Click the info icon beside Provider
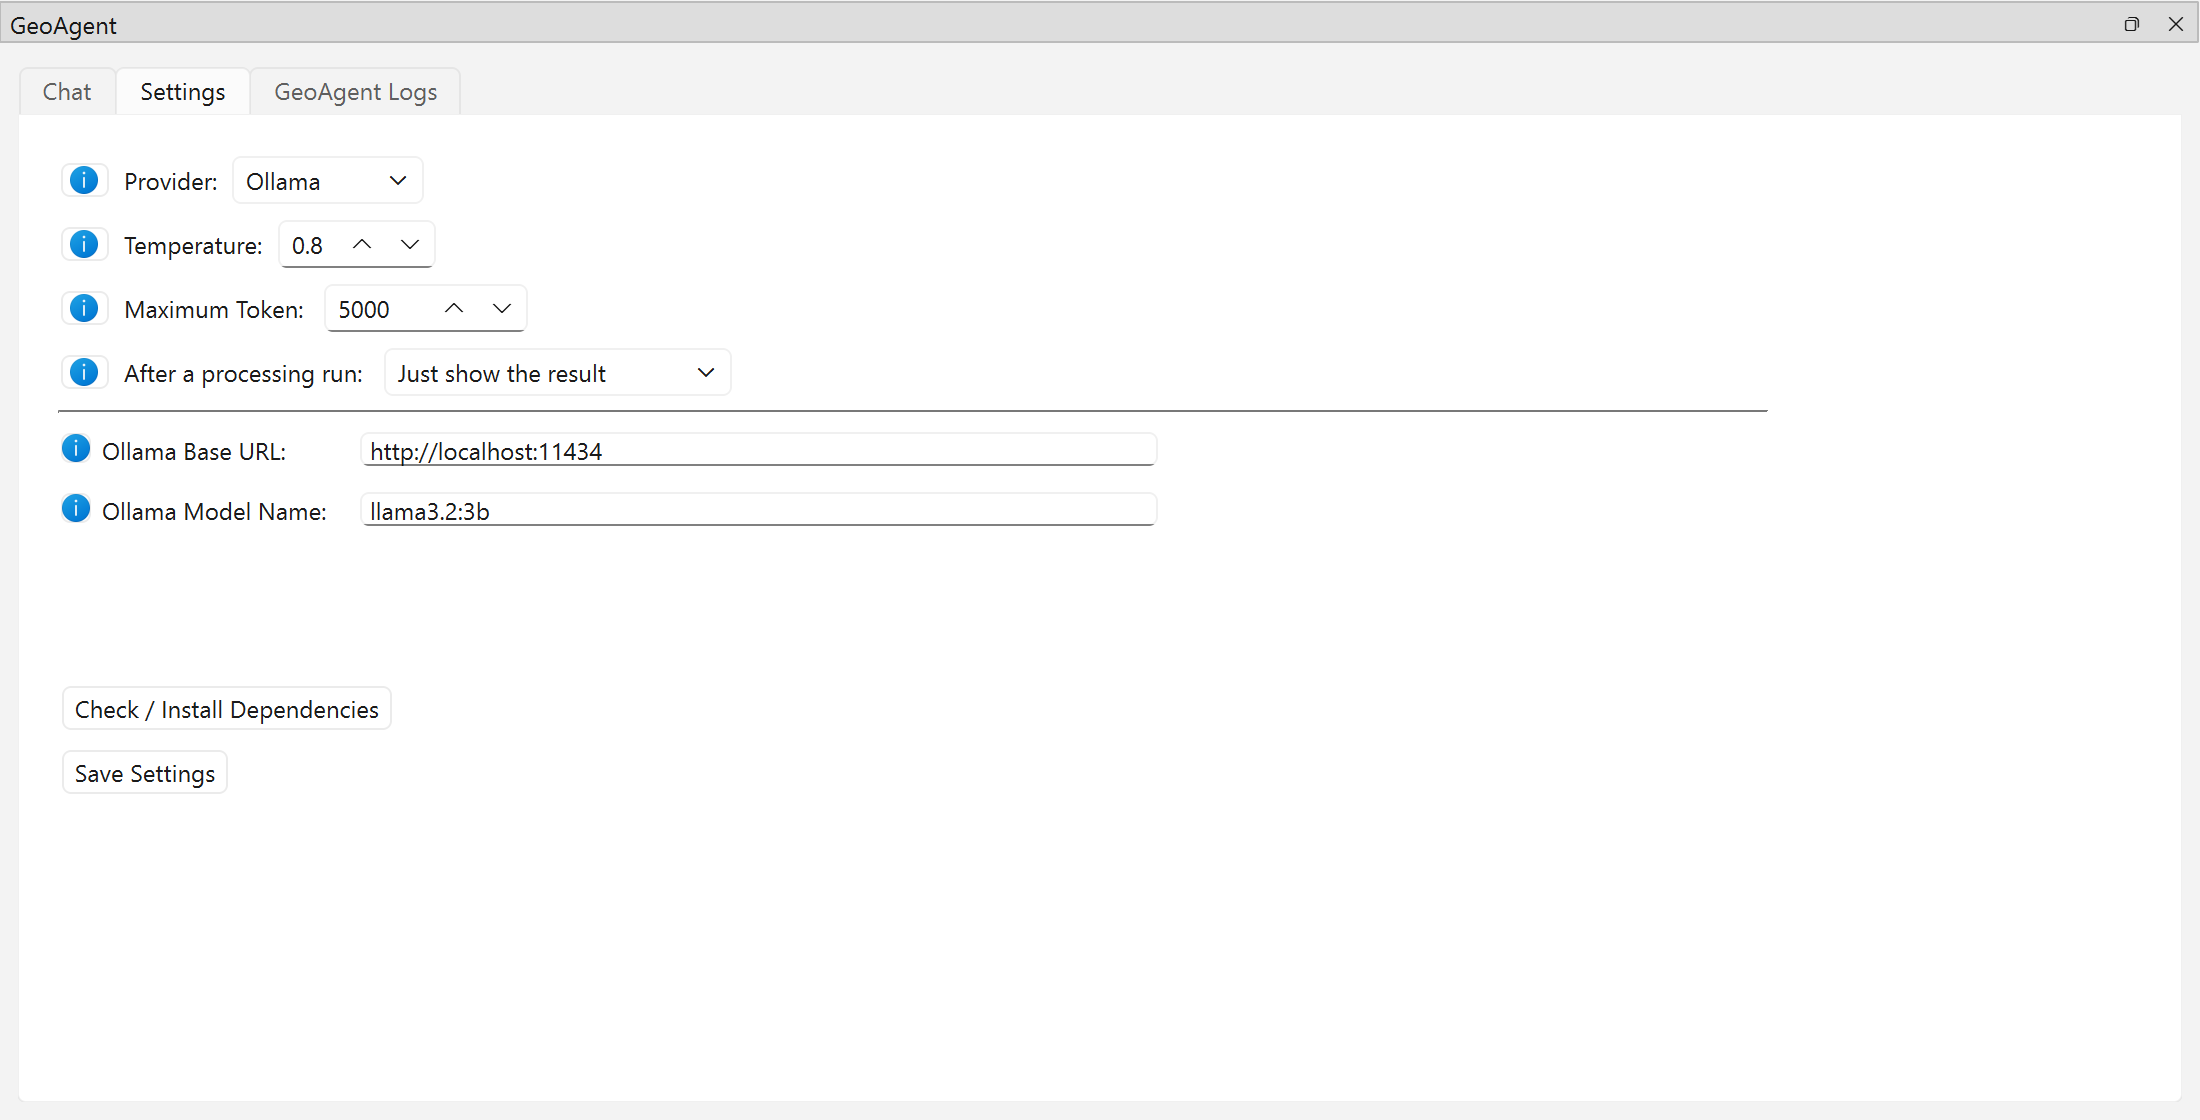The width and height of the screenshot is (2200, 1120). coord(84,181)
